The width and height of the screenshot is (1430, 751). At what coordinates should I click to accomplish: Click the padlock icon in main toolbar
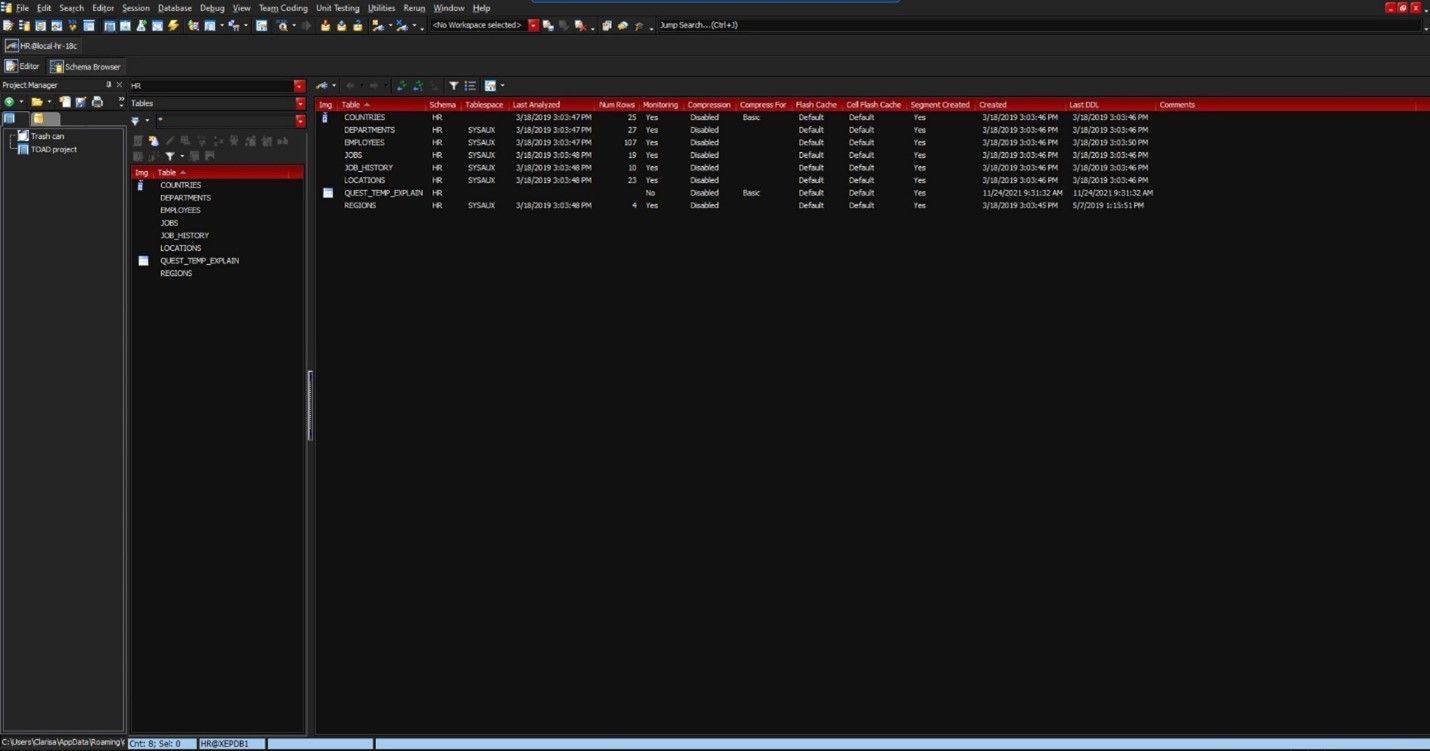point(357,25)
